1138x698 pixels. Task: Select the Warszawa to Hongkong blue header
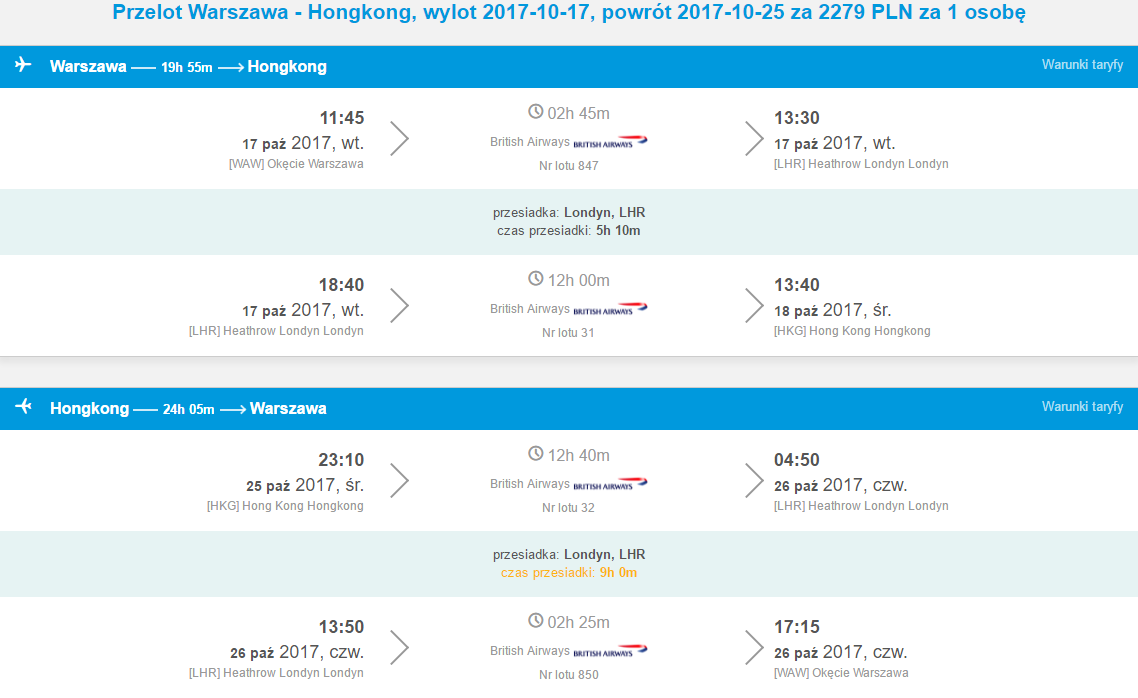click(569, 67)
